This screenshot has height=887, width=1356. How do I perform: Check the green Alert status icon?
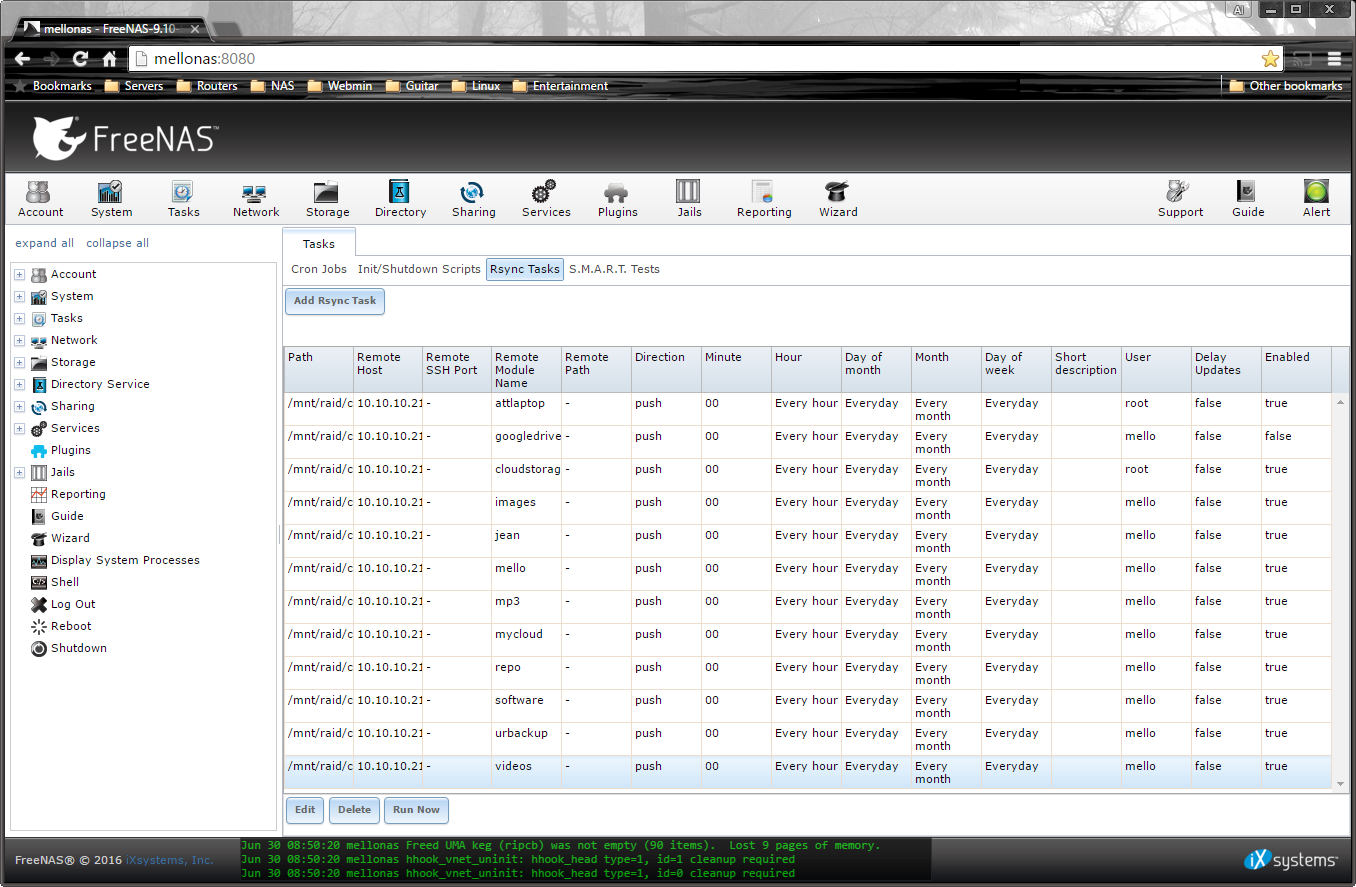click(1316, 198)
